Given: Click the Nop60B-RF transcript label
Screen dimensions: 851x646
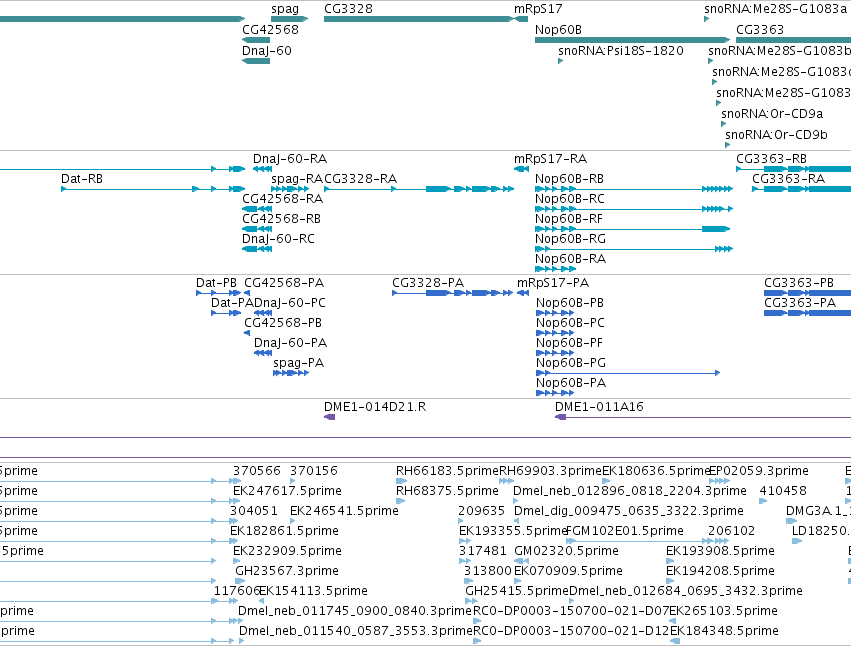Looking at the screenshot, I should pos(569,219).
